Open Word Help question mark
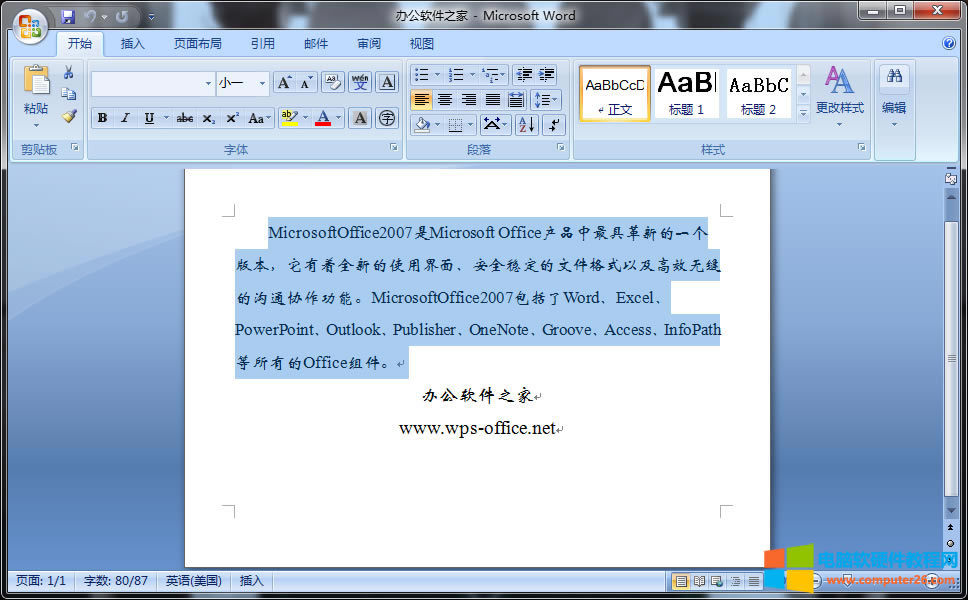Viewport: 968px width, 600px height. click(949, 43)
